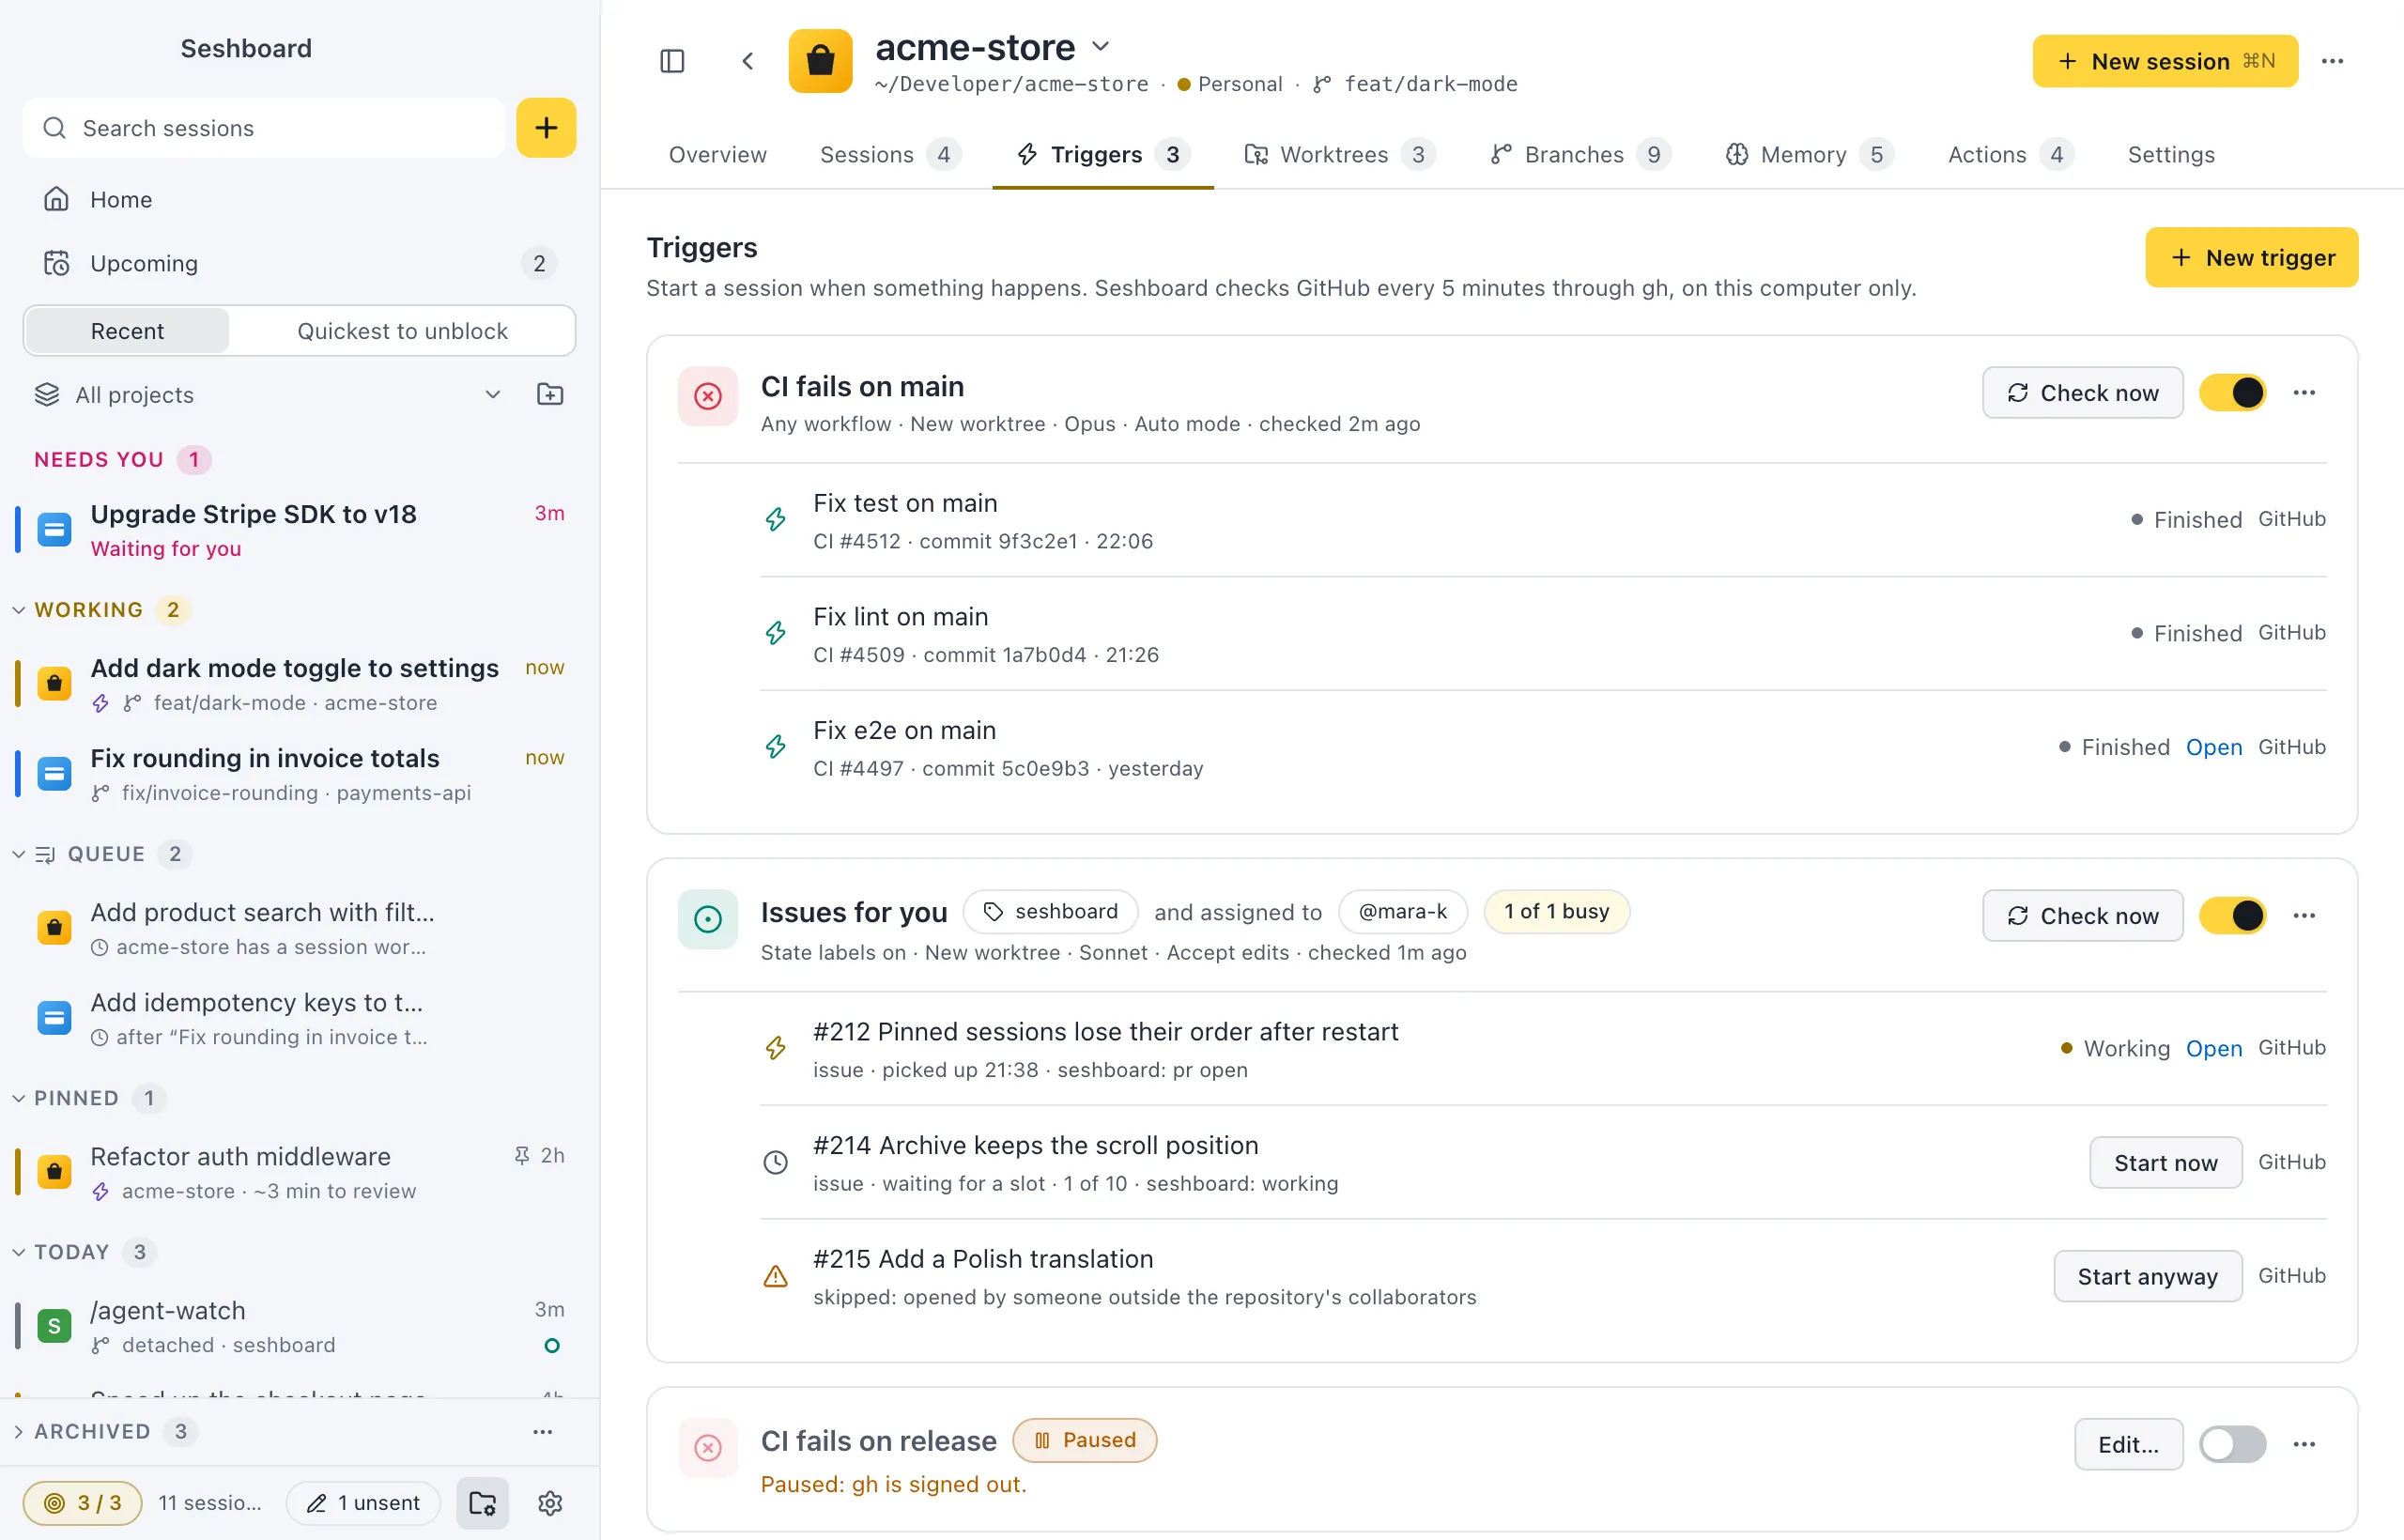Open the Worktrees tab
This screenshot has width=2404, height=1540.
1339,155
